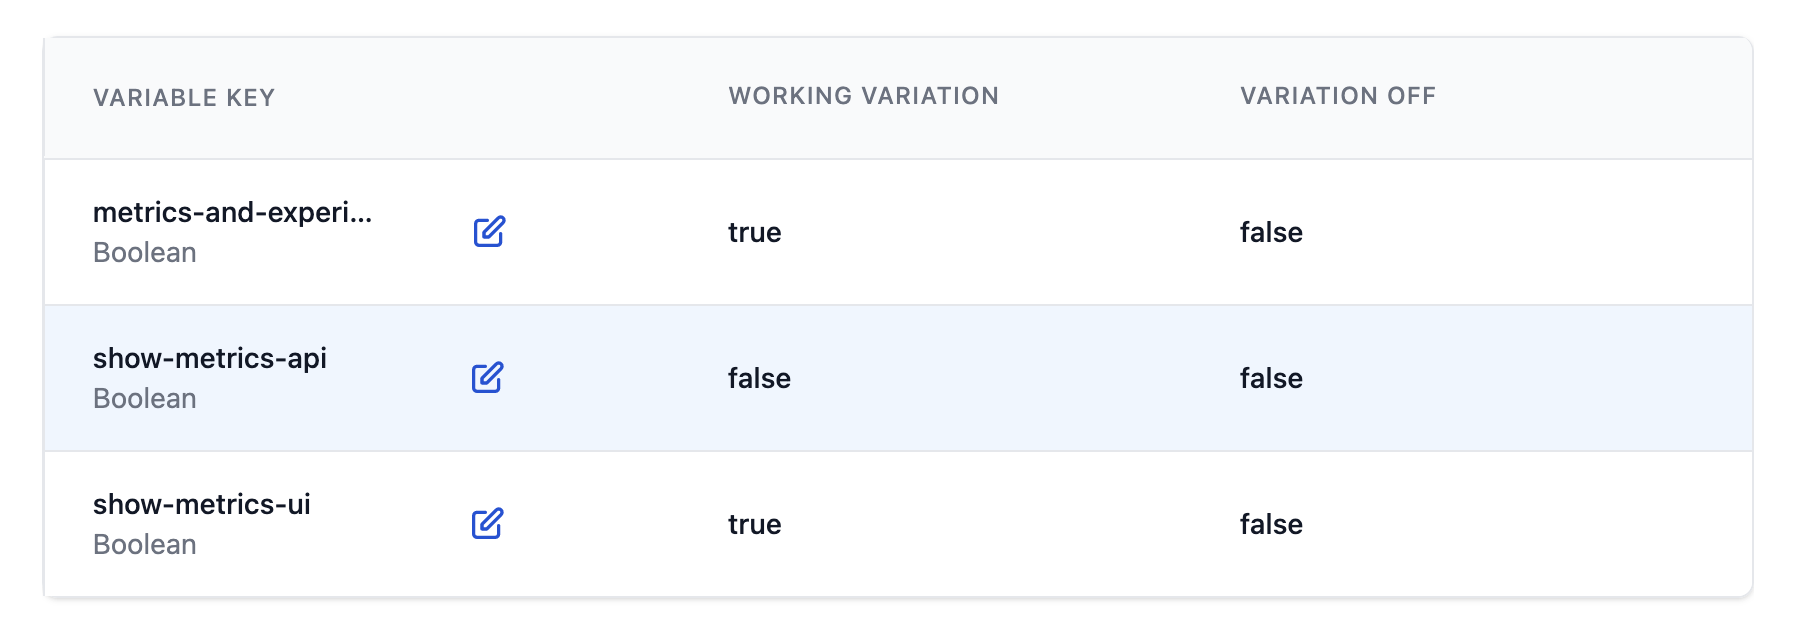Click the WORKING VARIATION column header
Viewport: 1798px width, 638px height.
pyautogui.click(x=862, y=96)
